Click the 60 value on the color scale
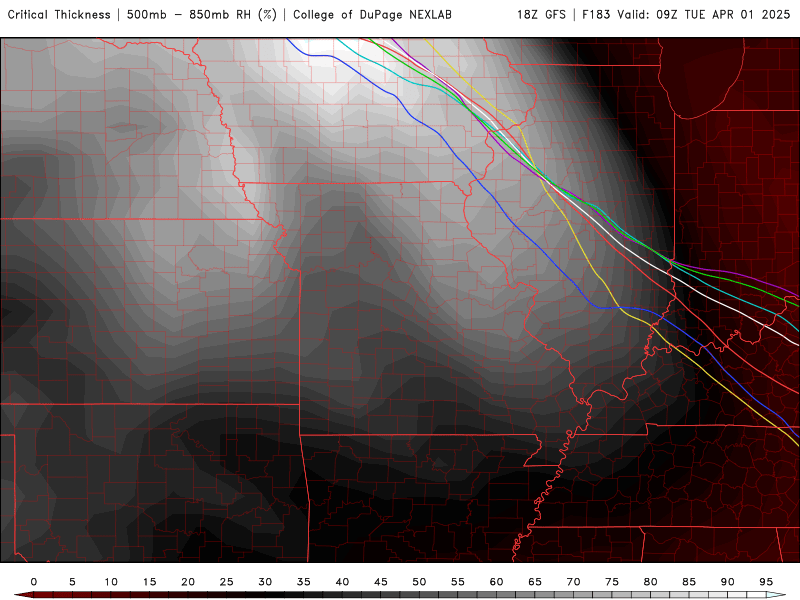The height and width of the screenshot is (600, 800). [x=496, y=582]
